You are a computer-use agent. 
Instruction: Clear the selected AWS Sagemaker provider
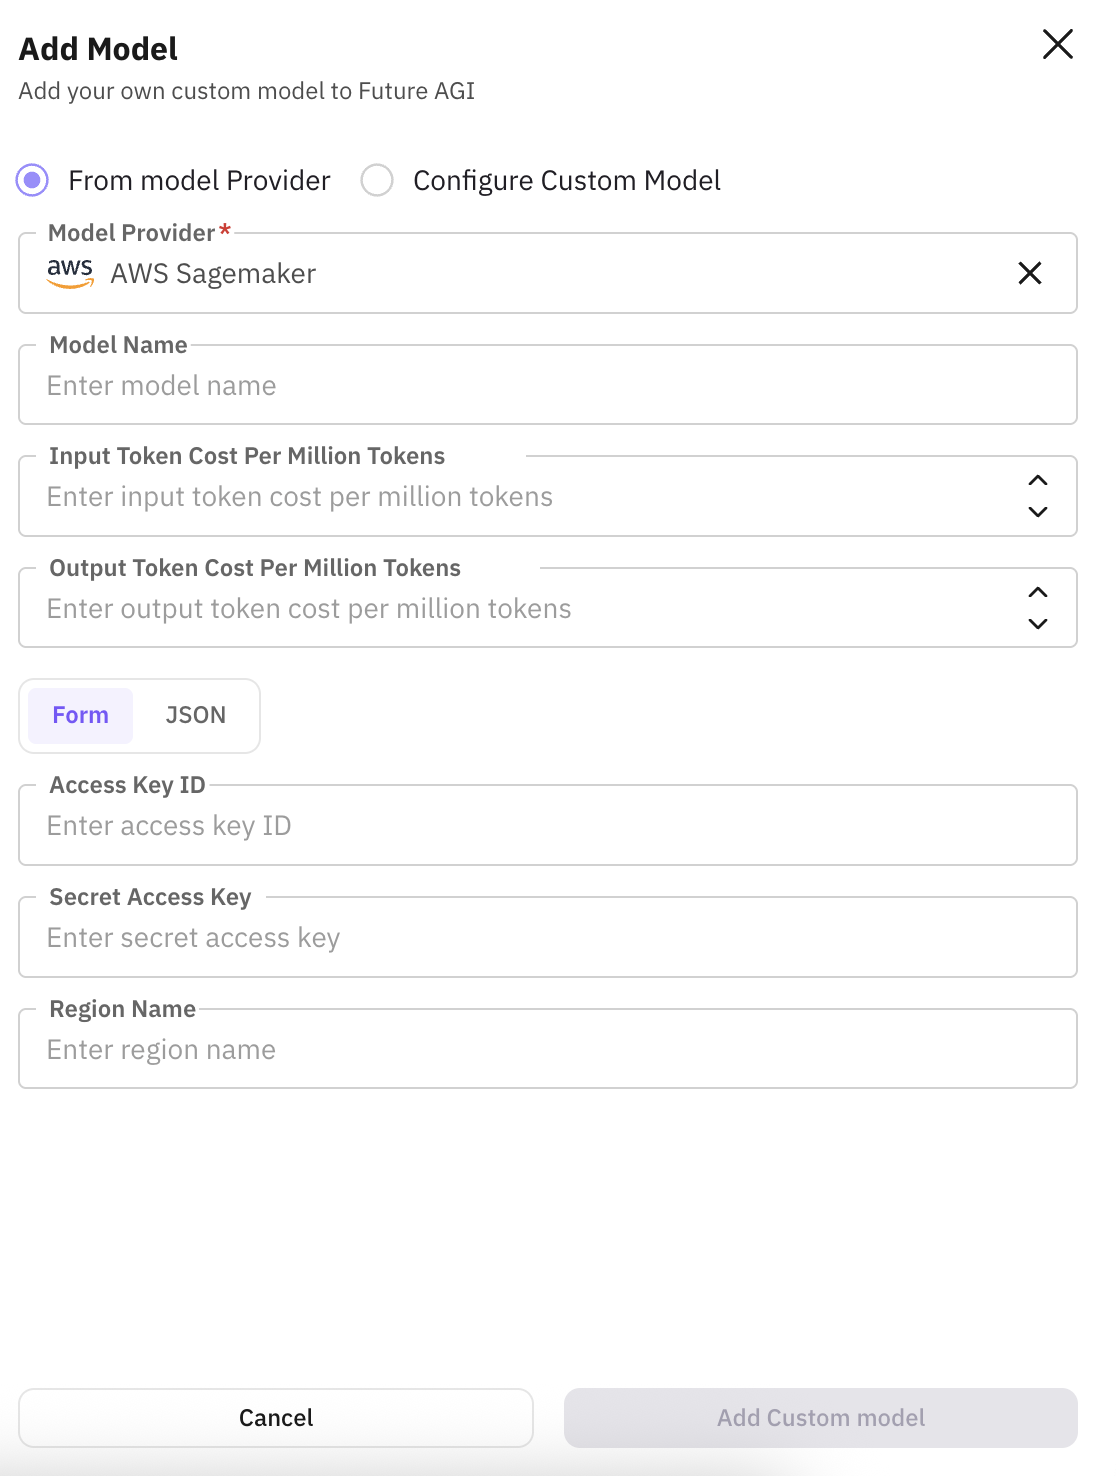pyautogui.click(x=1030, y=273)
